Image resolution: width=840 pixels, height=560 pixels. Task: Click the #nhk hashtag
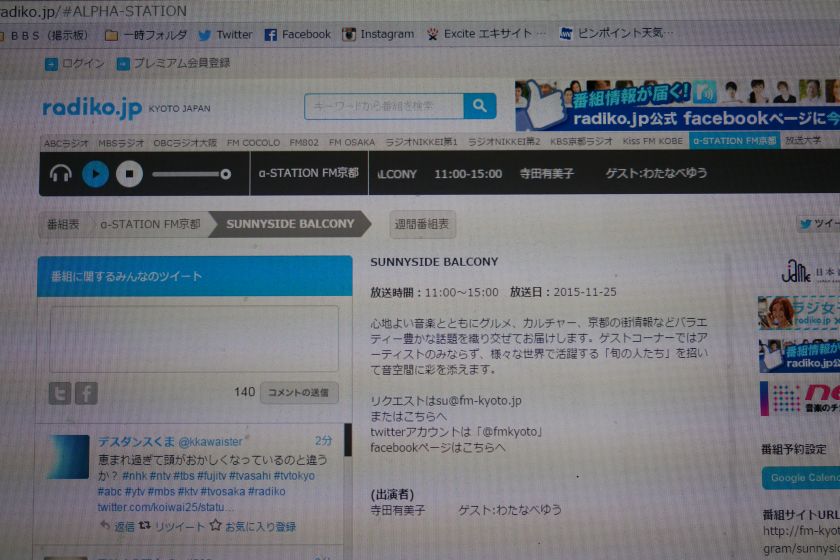click(134, 476)
